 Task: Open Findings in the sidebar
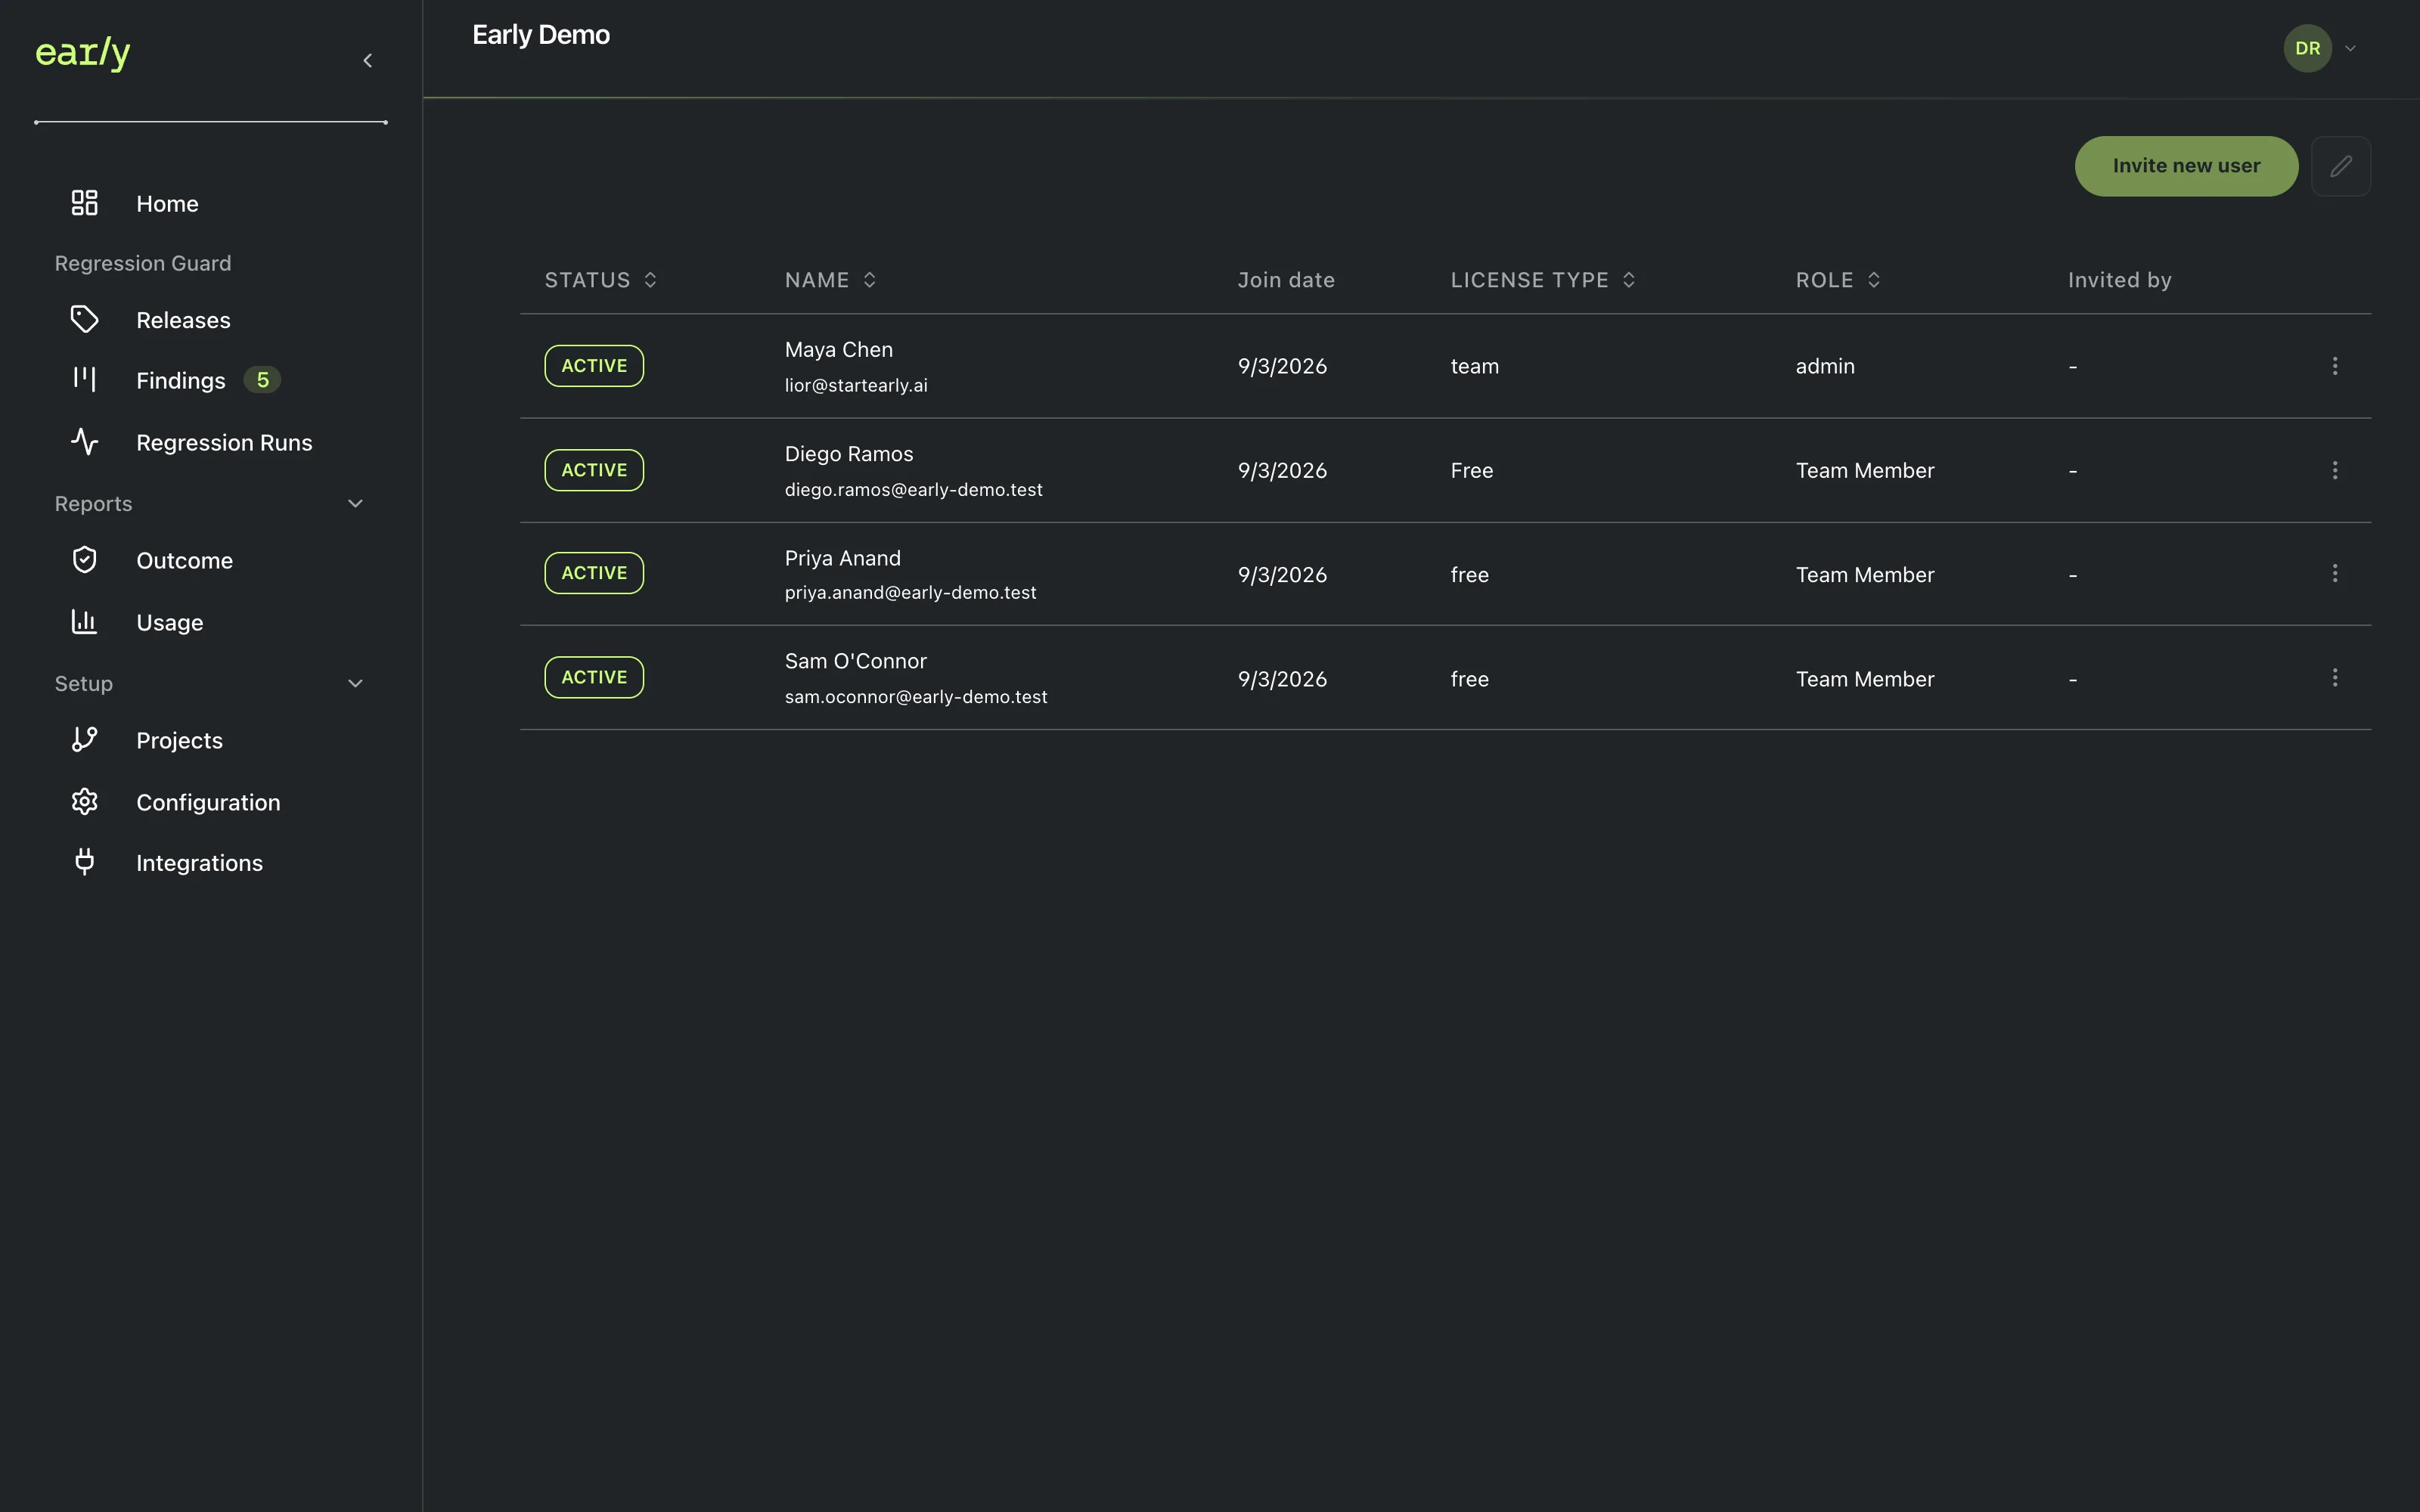[181, 381]
